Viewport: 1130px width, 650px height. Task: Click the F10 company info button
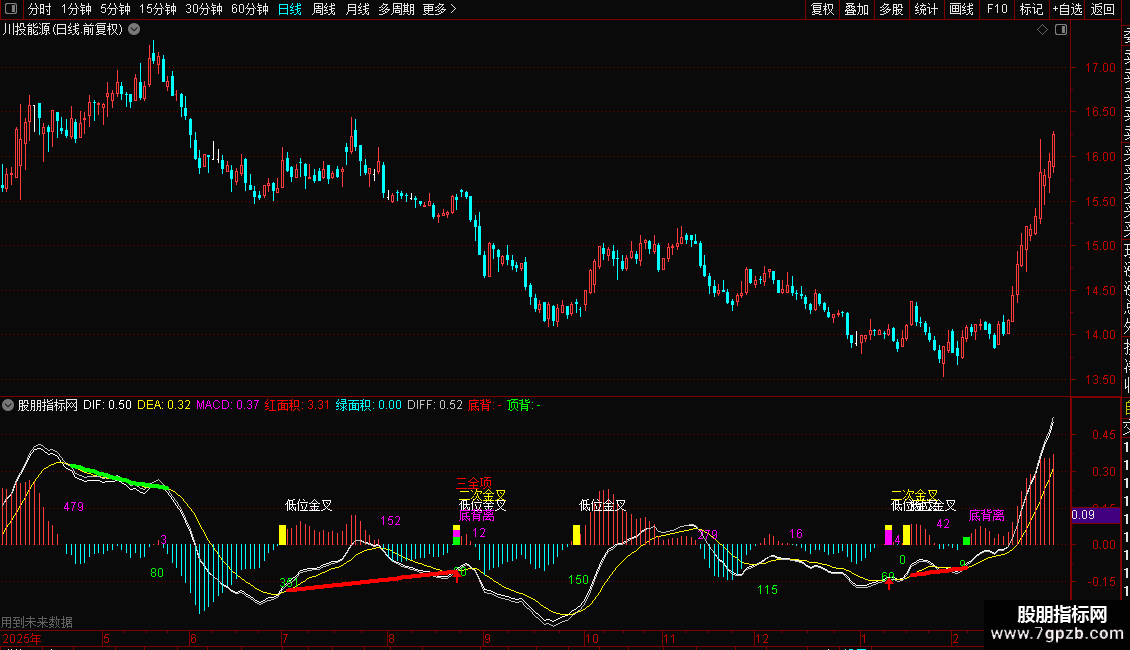pyautogui.click(x=997, y=9)
